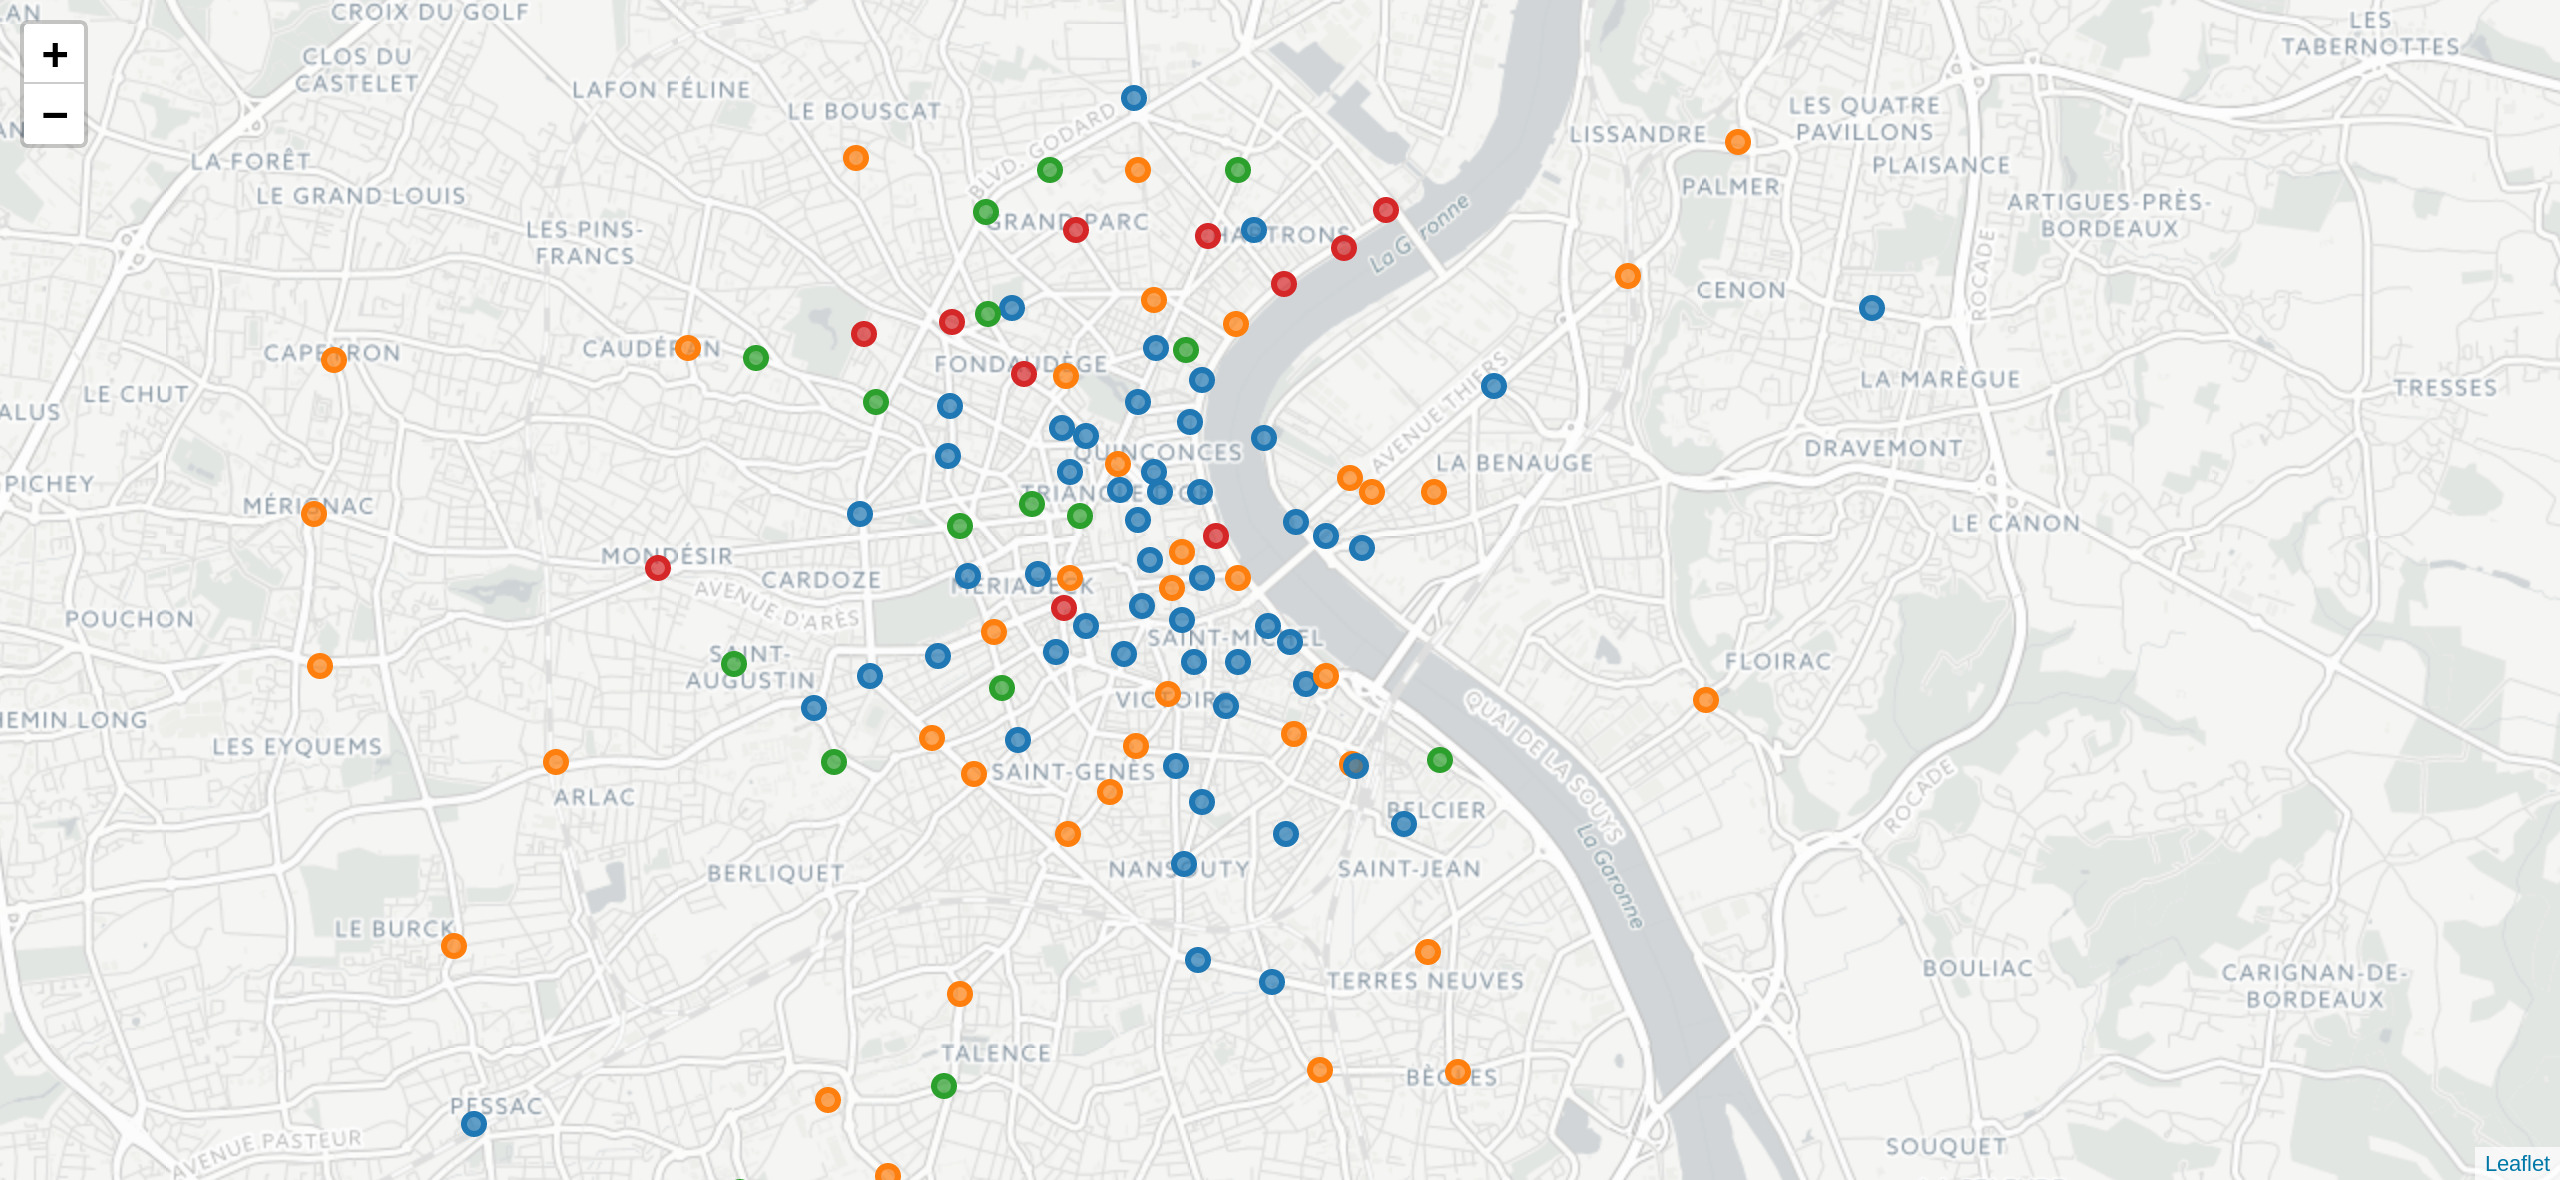The width and height of the screenshot is (2560, 1180).
Task: Select orange marker beside Le Burck label
Action: (454, 946)
